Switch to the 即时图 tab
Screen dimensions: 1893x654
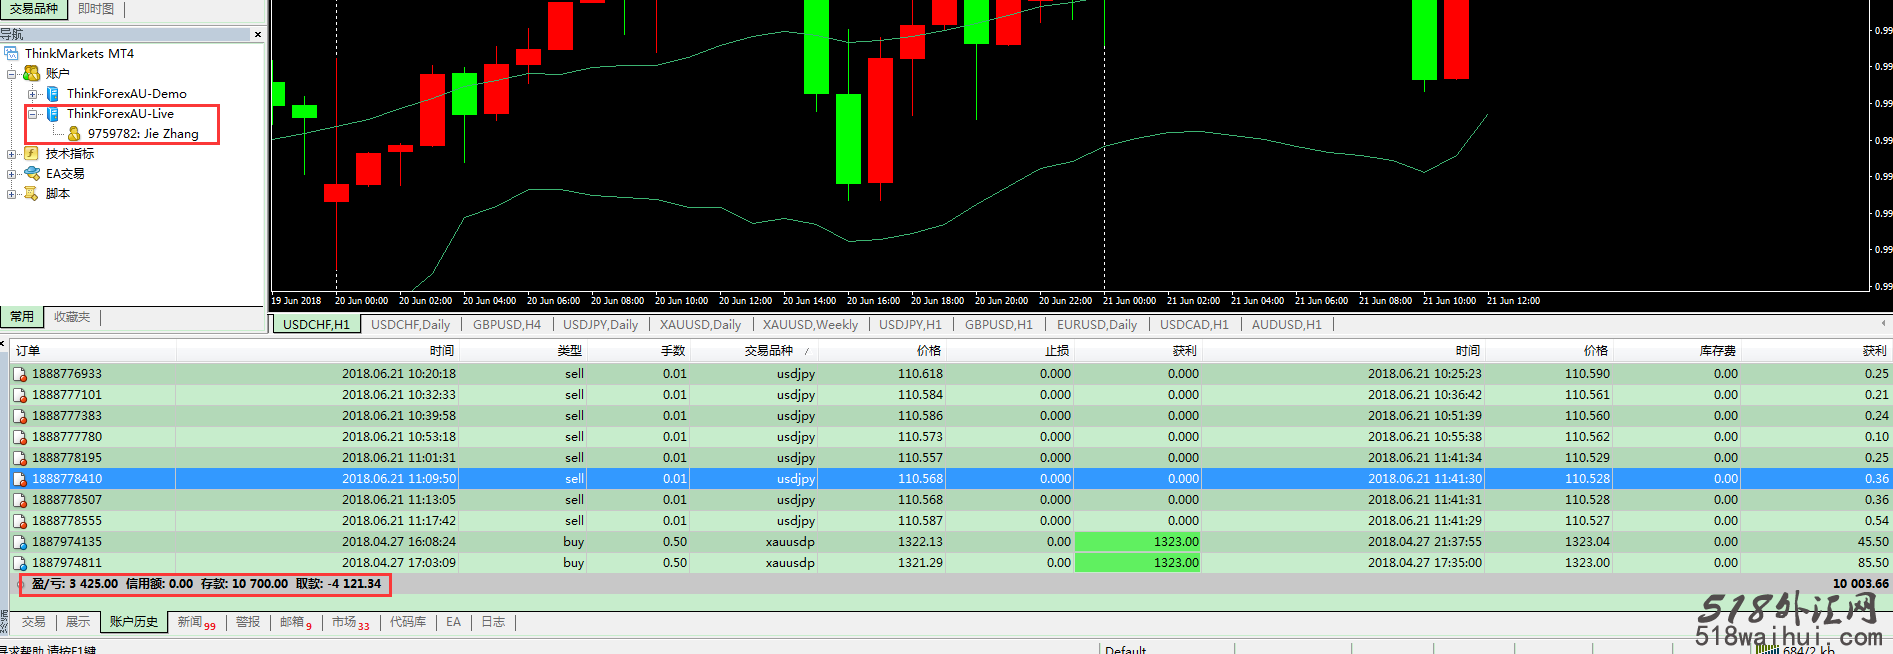coord(96,9)
